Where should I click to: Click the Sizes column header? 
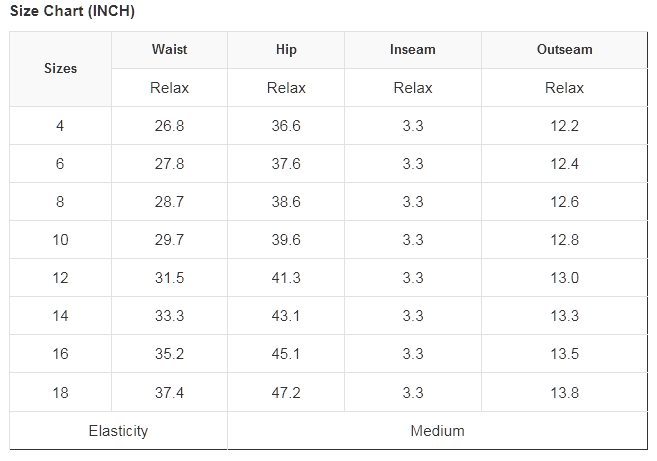click(60, 68)
